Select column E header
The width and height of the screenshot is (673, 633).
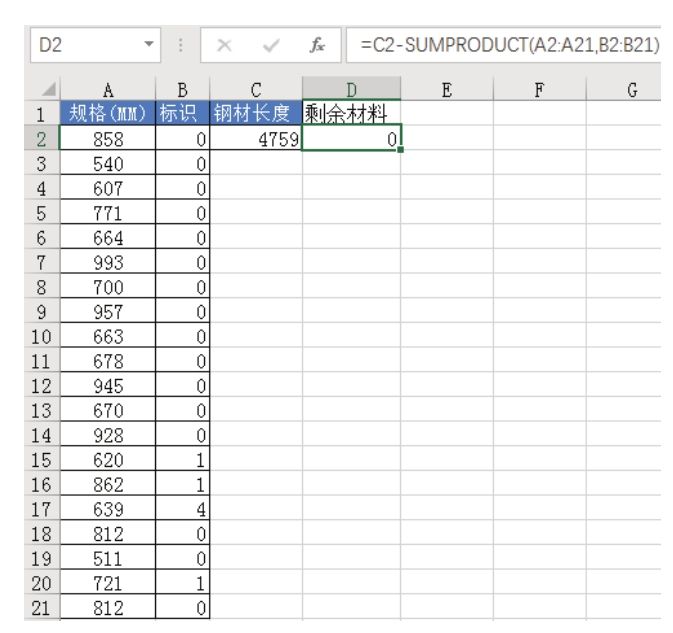coord(446,88)
